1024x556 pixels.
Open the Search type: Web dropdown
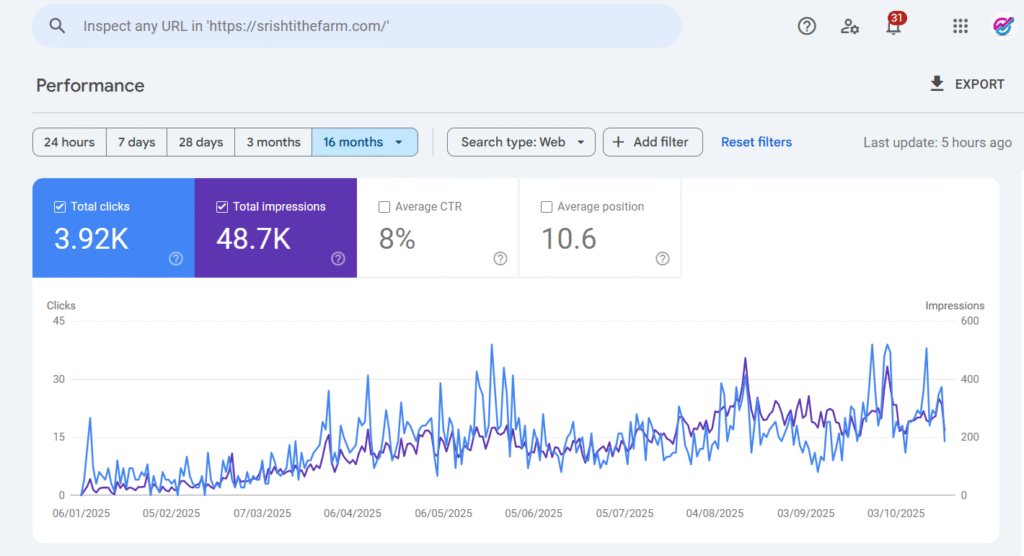(521, 142)
